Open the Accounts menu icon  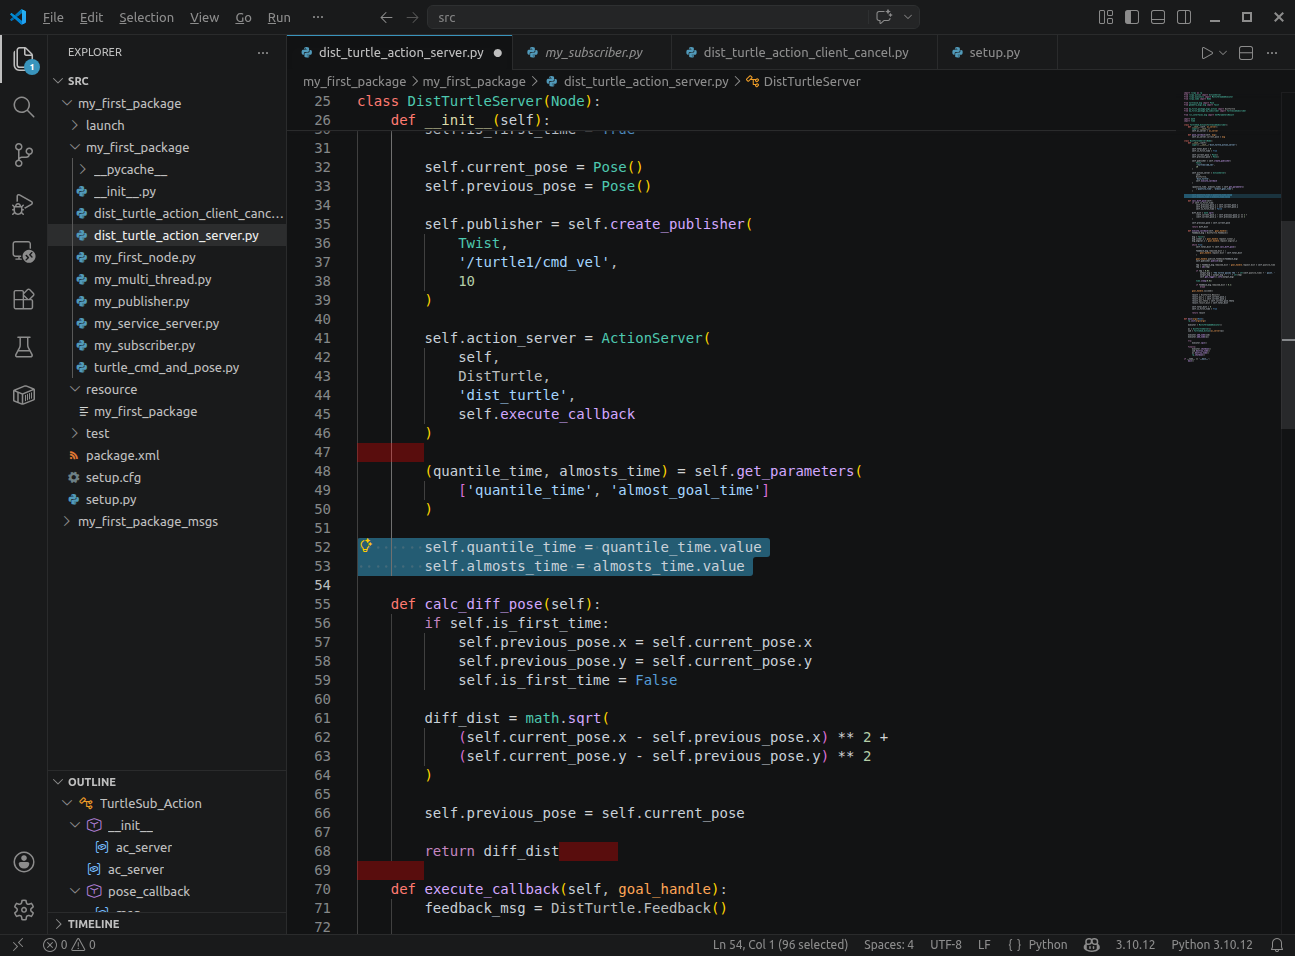click(x=24, y=862)
